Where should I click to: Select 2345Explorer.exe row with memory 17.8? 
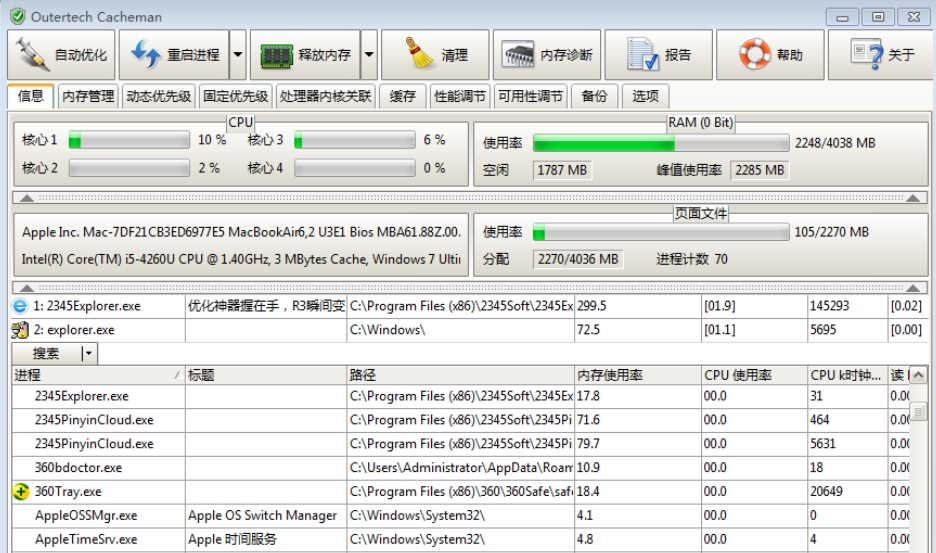[460, 396]
